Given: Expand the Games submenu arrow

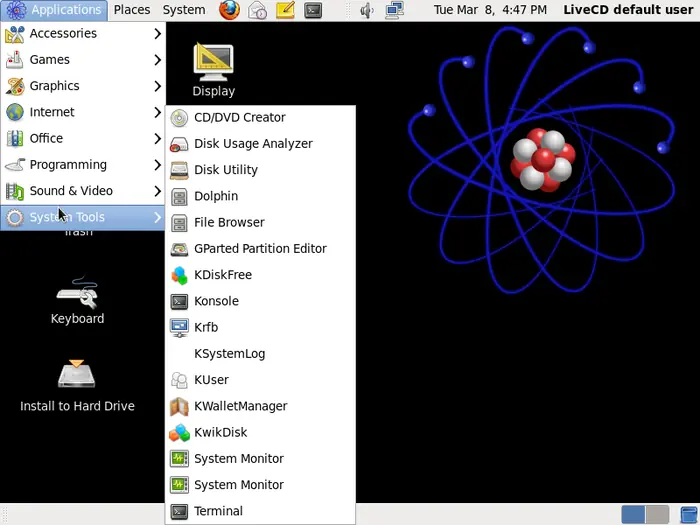Looking at the screenshot, I should tap(157, 60).
